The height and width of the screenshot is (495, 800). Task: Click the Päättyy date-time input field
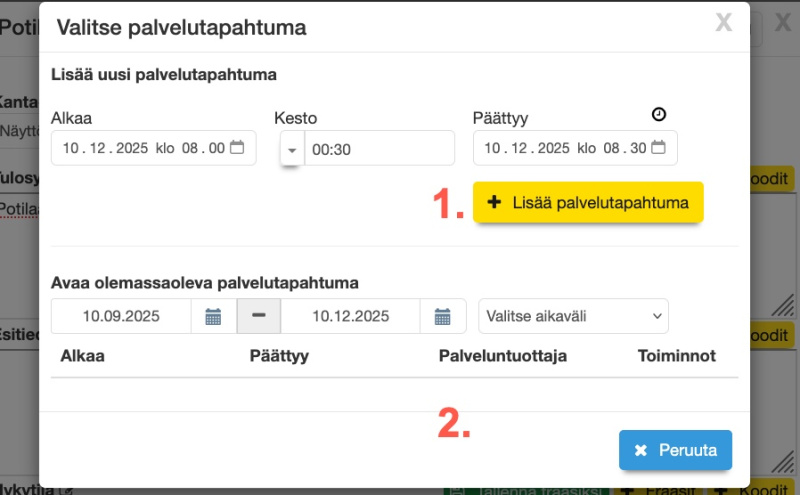pos(562,148)
